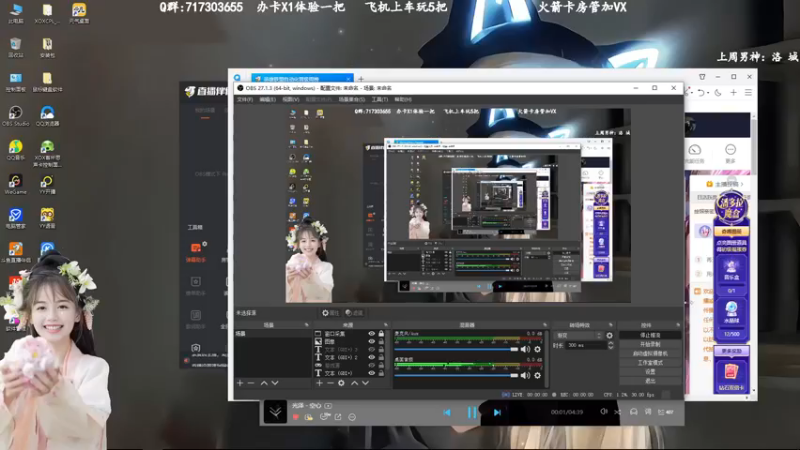Open a new tab in the browser window
The height and width of the screenshot is (450, 800).
pos(361,79)
